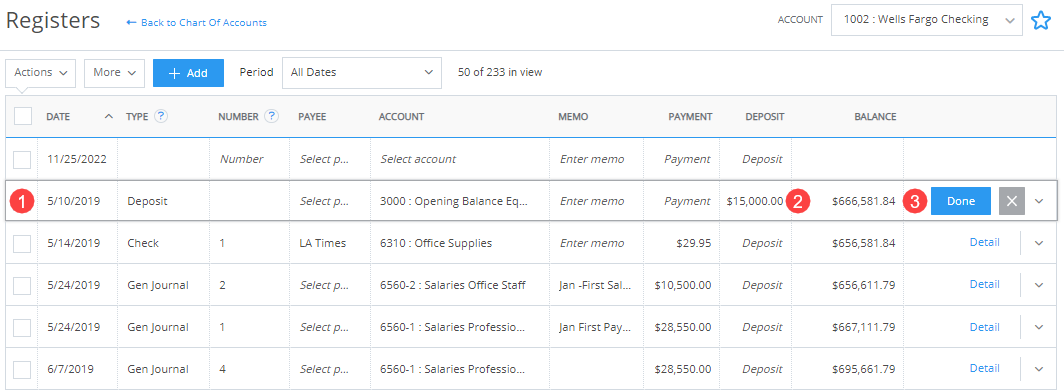Image resolution: width=1064 pixels, height=390 pixels.
Task: Open Detail for LA Times check
Action: click(x=985, y=242)
